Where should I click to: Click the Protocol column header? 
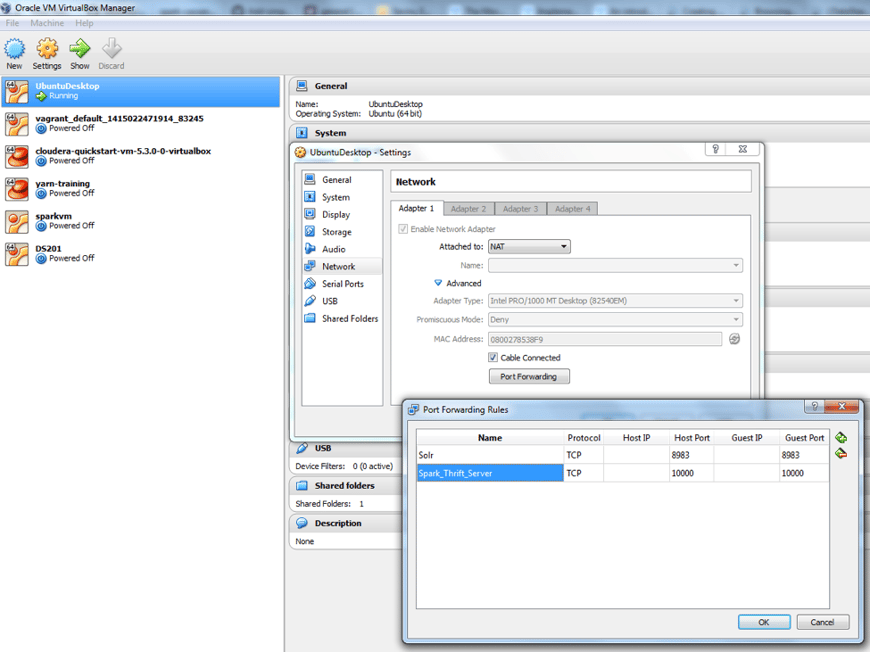584,437
